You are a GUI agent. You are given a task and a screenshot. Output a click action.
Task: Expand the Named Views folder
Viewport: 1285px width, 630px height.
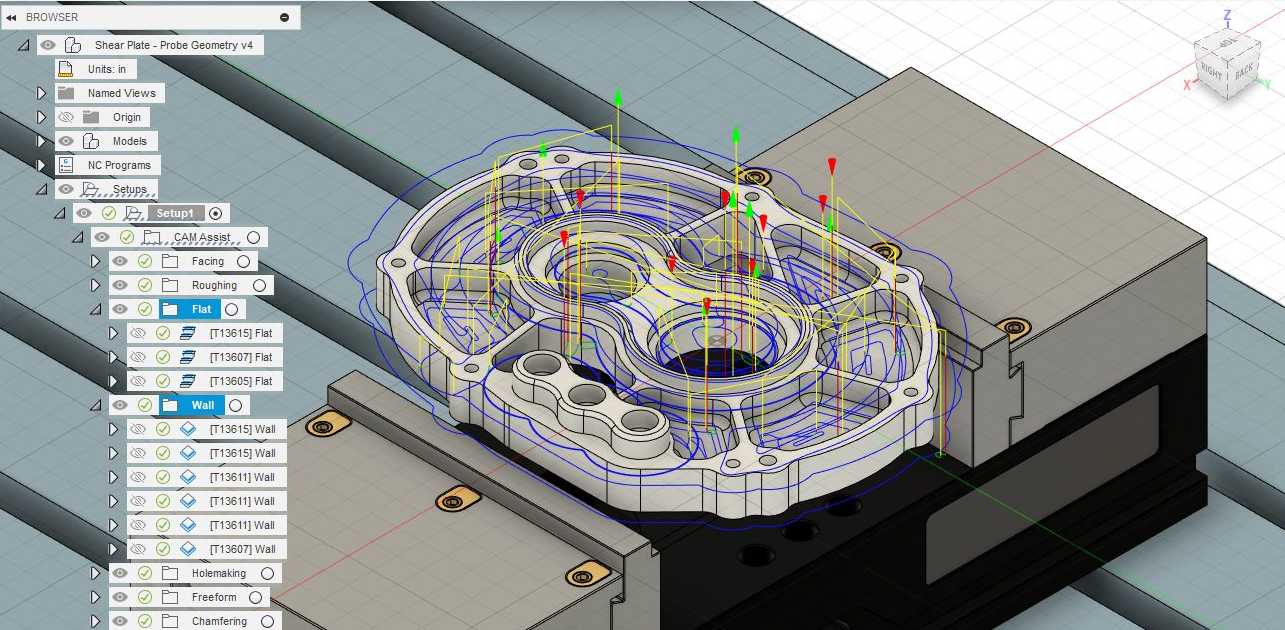click(42, 93)
